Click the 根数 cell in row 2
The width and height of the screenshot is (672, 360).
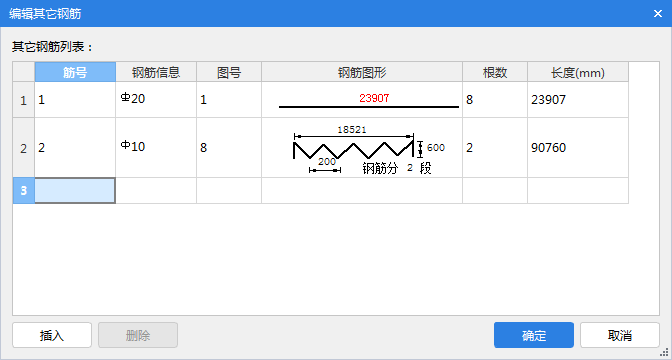click(x=495, y=148)
